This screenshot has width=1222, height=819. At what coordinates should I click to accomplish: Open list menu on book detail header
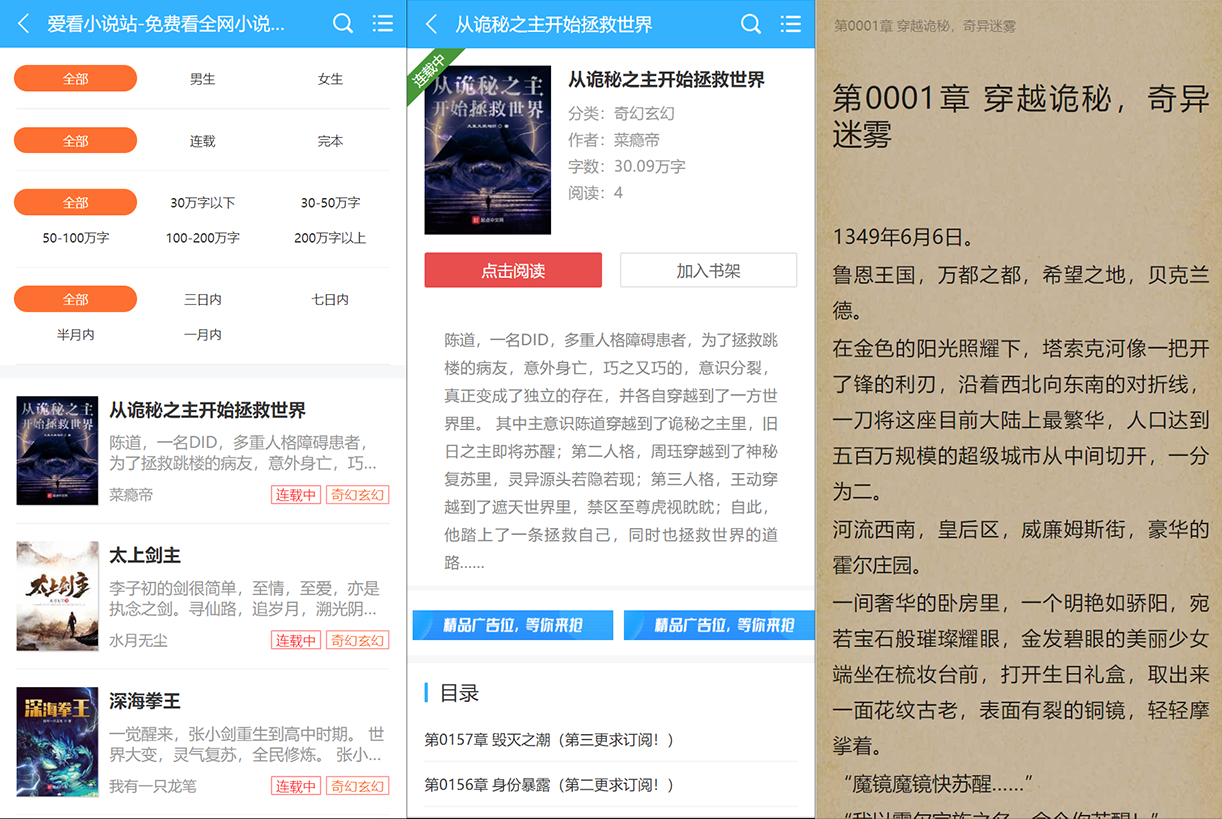(790, 24)
